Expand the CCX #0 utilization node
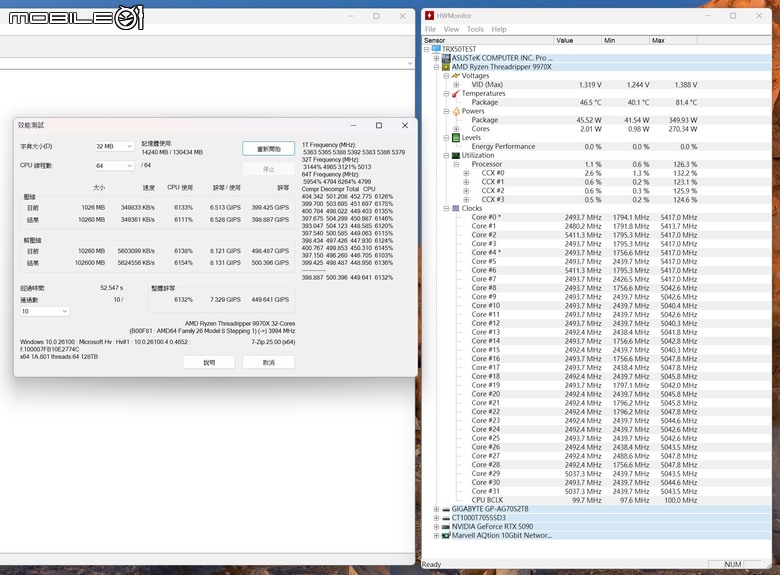This screenshot has width=780, height=575. 466,173
